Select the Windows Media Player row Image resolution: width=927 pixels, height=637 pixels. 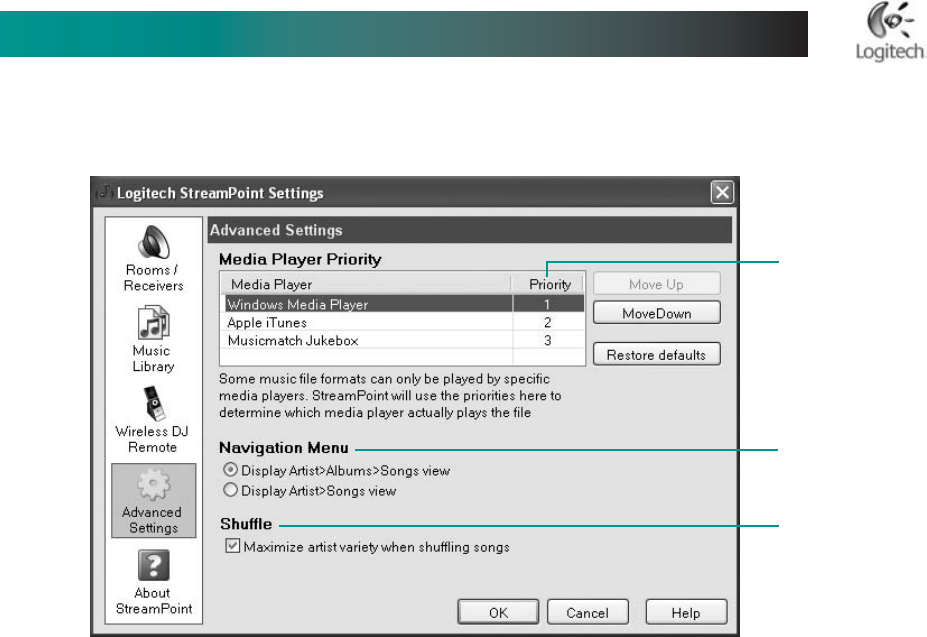402,304
